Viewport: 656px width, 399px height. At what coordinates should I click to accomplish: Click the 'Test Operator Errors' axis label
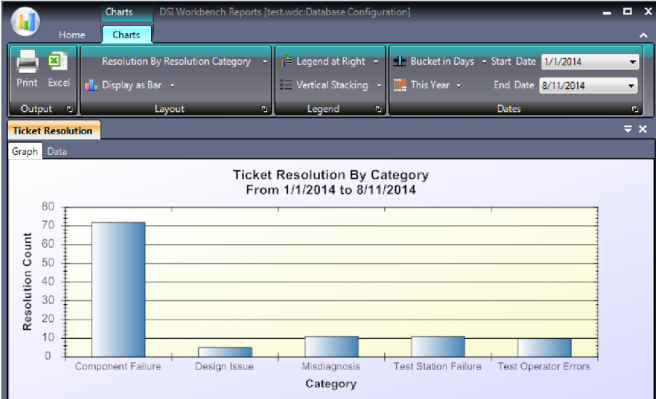544,366
